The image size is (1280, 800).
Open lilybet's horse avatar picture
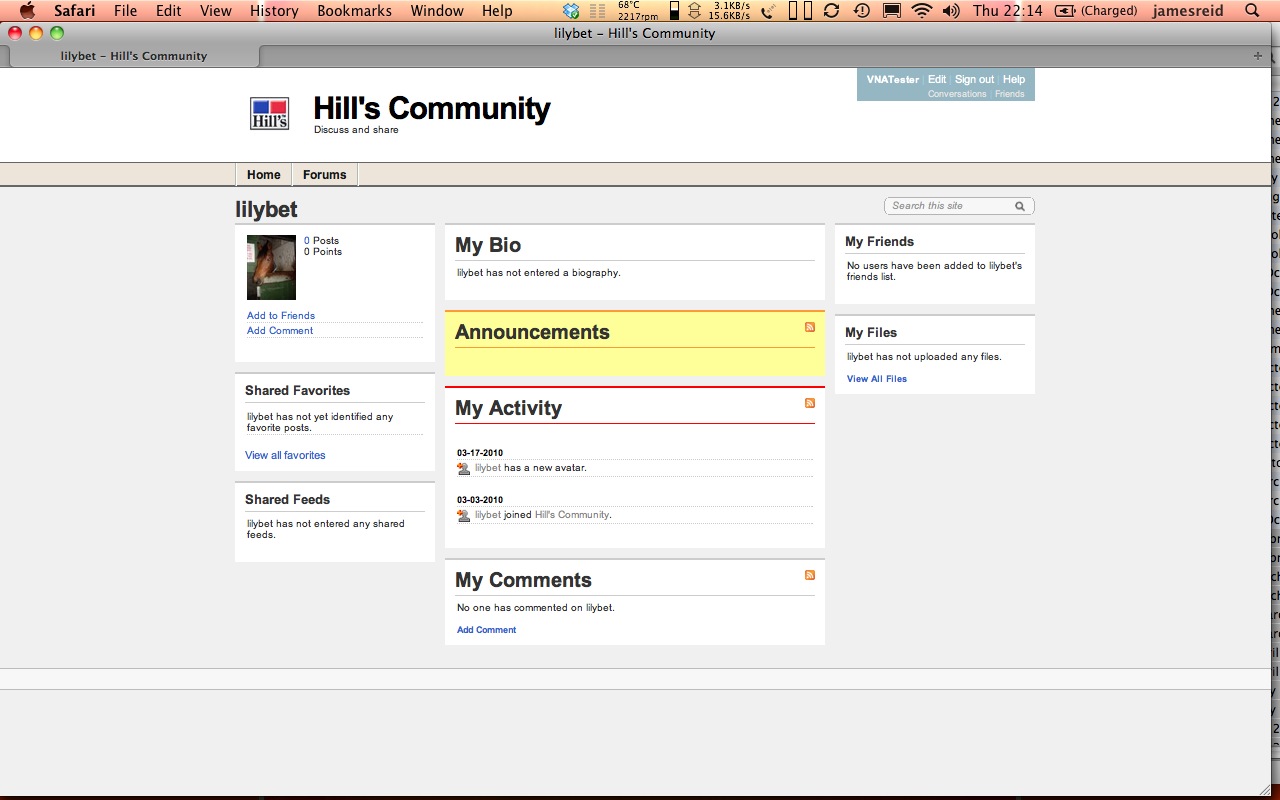pyautogui.click(x=271, y=267)
